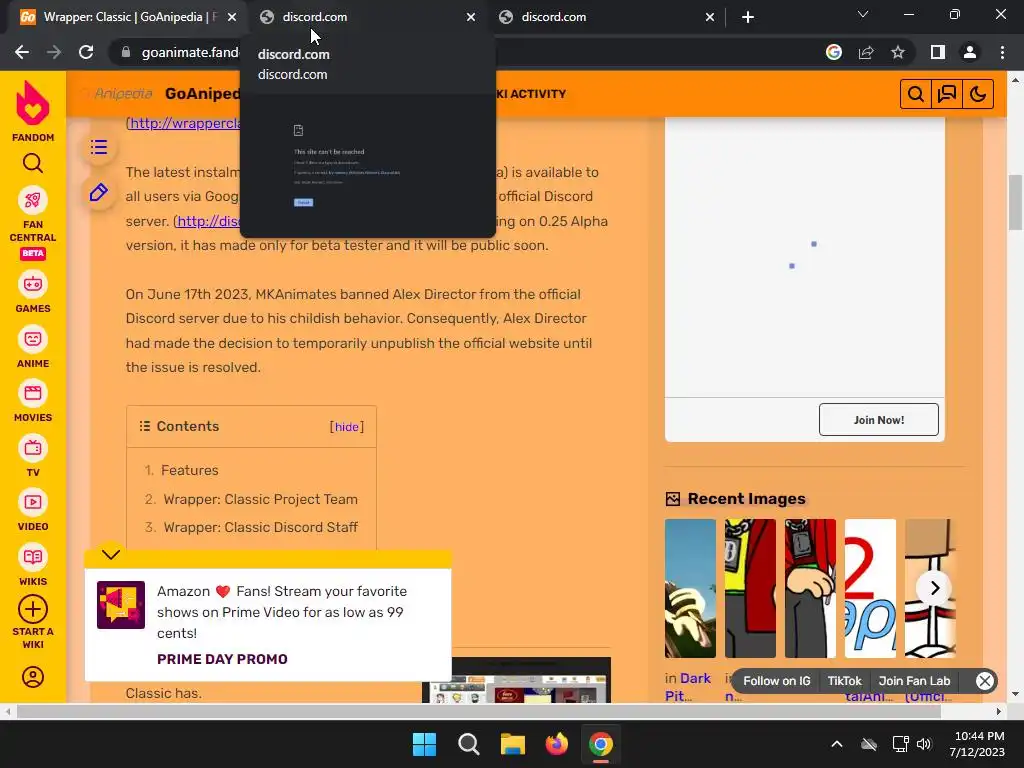1024x768 pixels.
Task: Open Wiki Activity link in header
Action: tap(532, 94)
